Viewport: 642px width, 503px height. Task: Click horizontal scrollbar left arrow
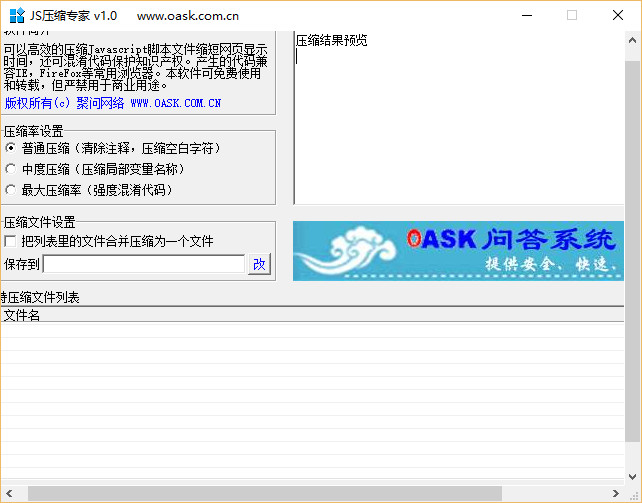9,494
